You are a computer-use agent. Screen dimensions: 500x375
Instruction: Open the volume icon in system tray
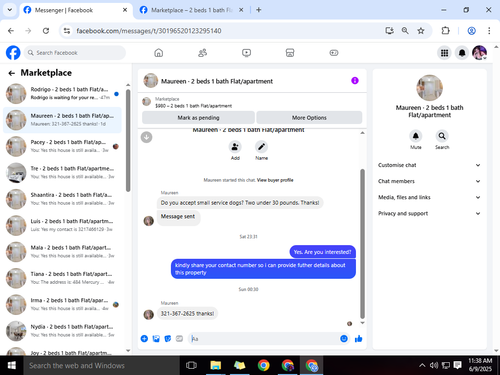click(x=434, y=365)
